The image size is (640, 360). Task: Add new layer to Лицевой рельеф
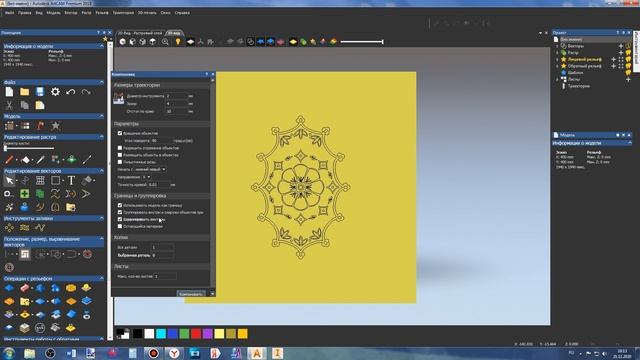click(613, 60)
